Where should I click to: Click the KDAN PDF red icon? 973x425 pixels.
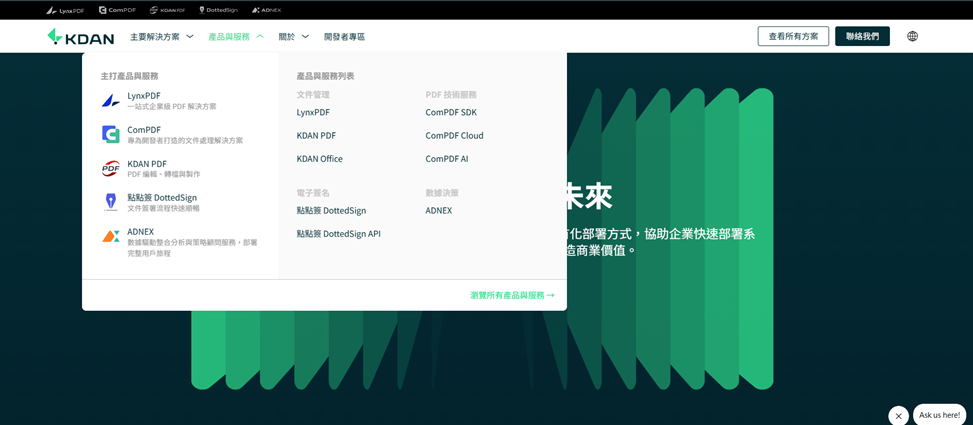[110, 168]
